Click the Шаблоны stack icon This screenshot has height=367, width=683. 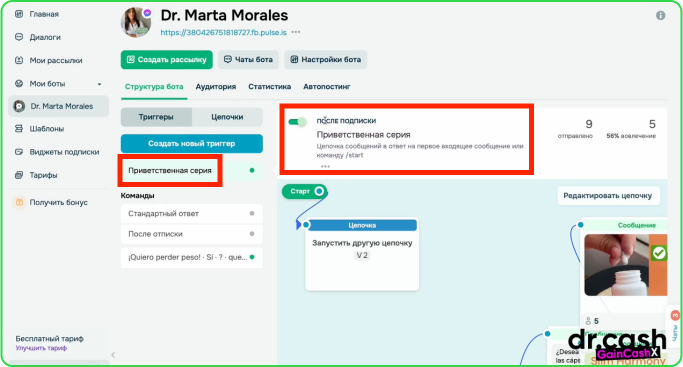pyautogui.click(x=19, y=129)
